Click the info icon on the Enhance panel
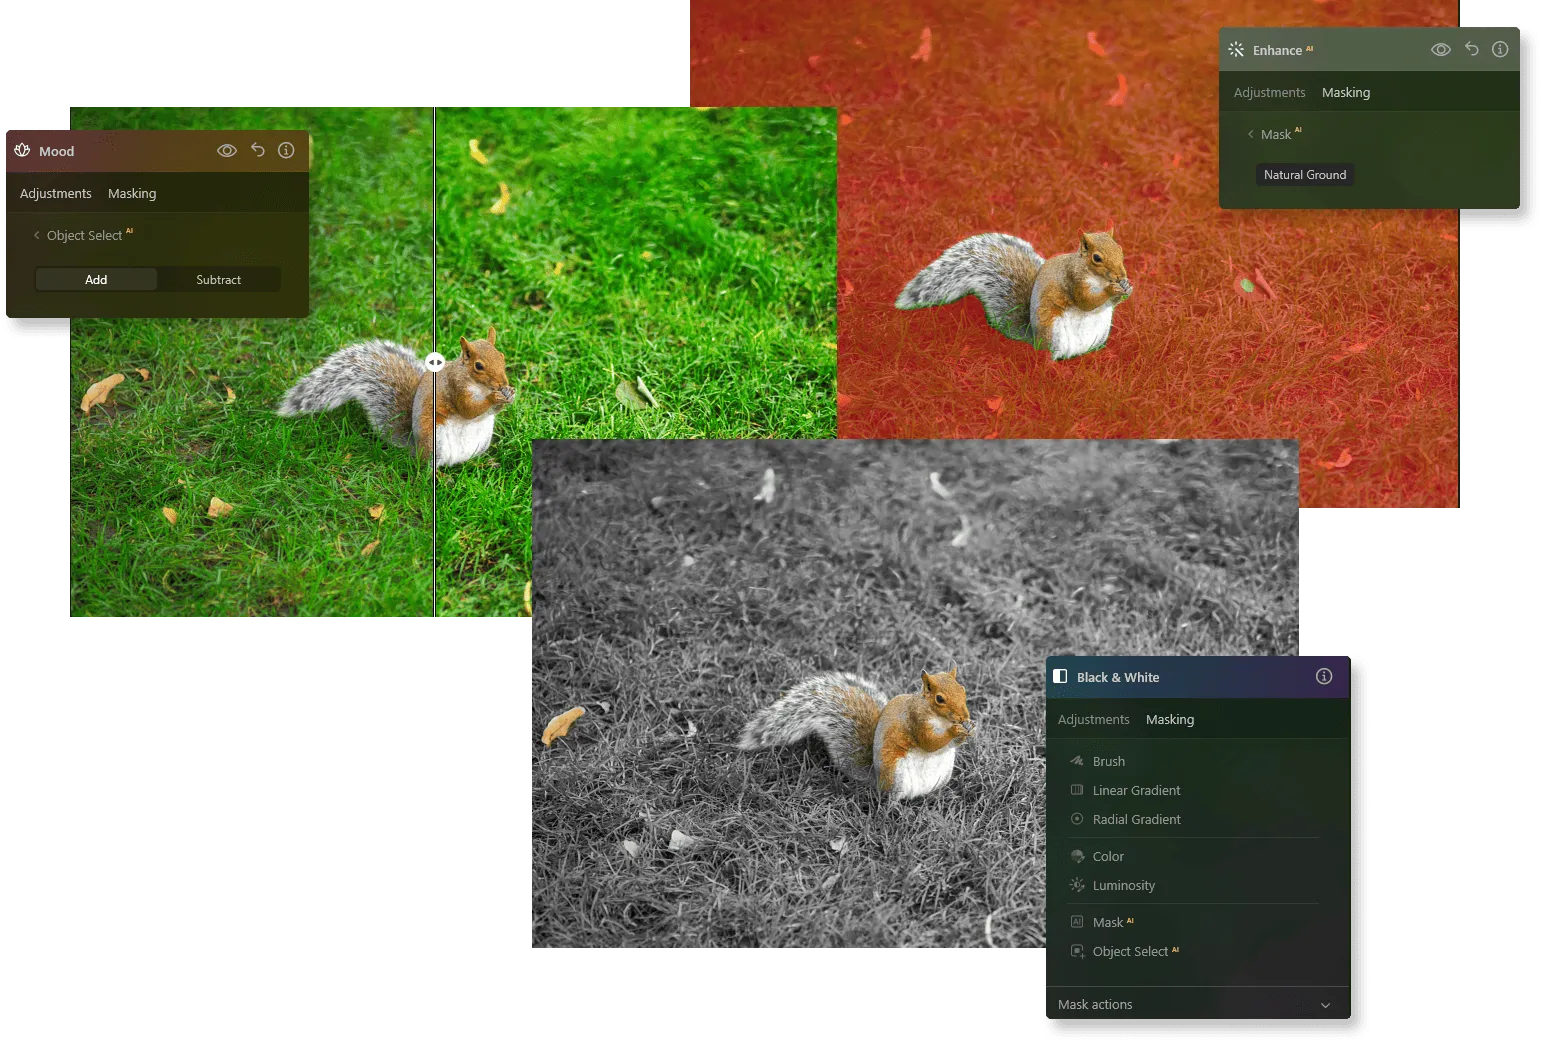This screenshot has height=1043, width=1542. [1499, 48]
